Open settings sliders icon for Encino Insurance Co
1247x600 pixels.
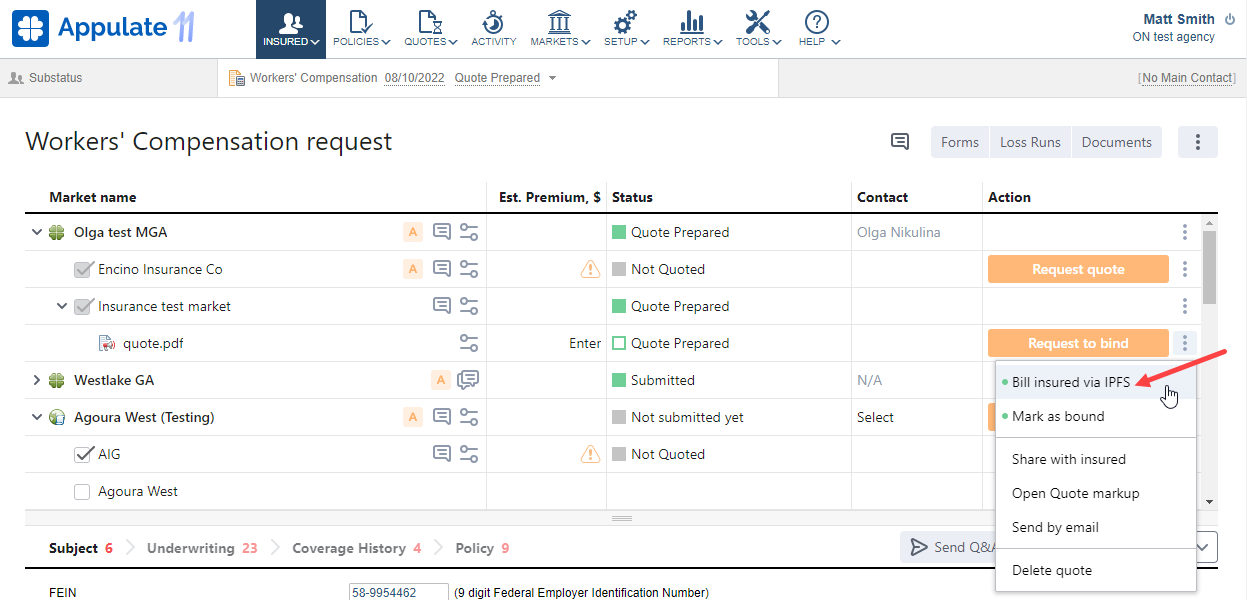469,269
